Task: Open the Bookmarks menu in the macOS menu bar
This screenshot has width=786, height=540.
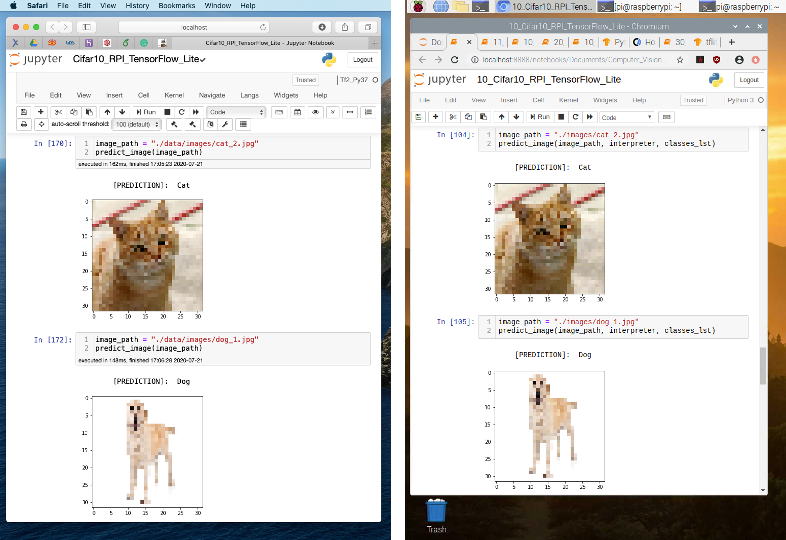Action: click(x=176, y=6)
